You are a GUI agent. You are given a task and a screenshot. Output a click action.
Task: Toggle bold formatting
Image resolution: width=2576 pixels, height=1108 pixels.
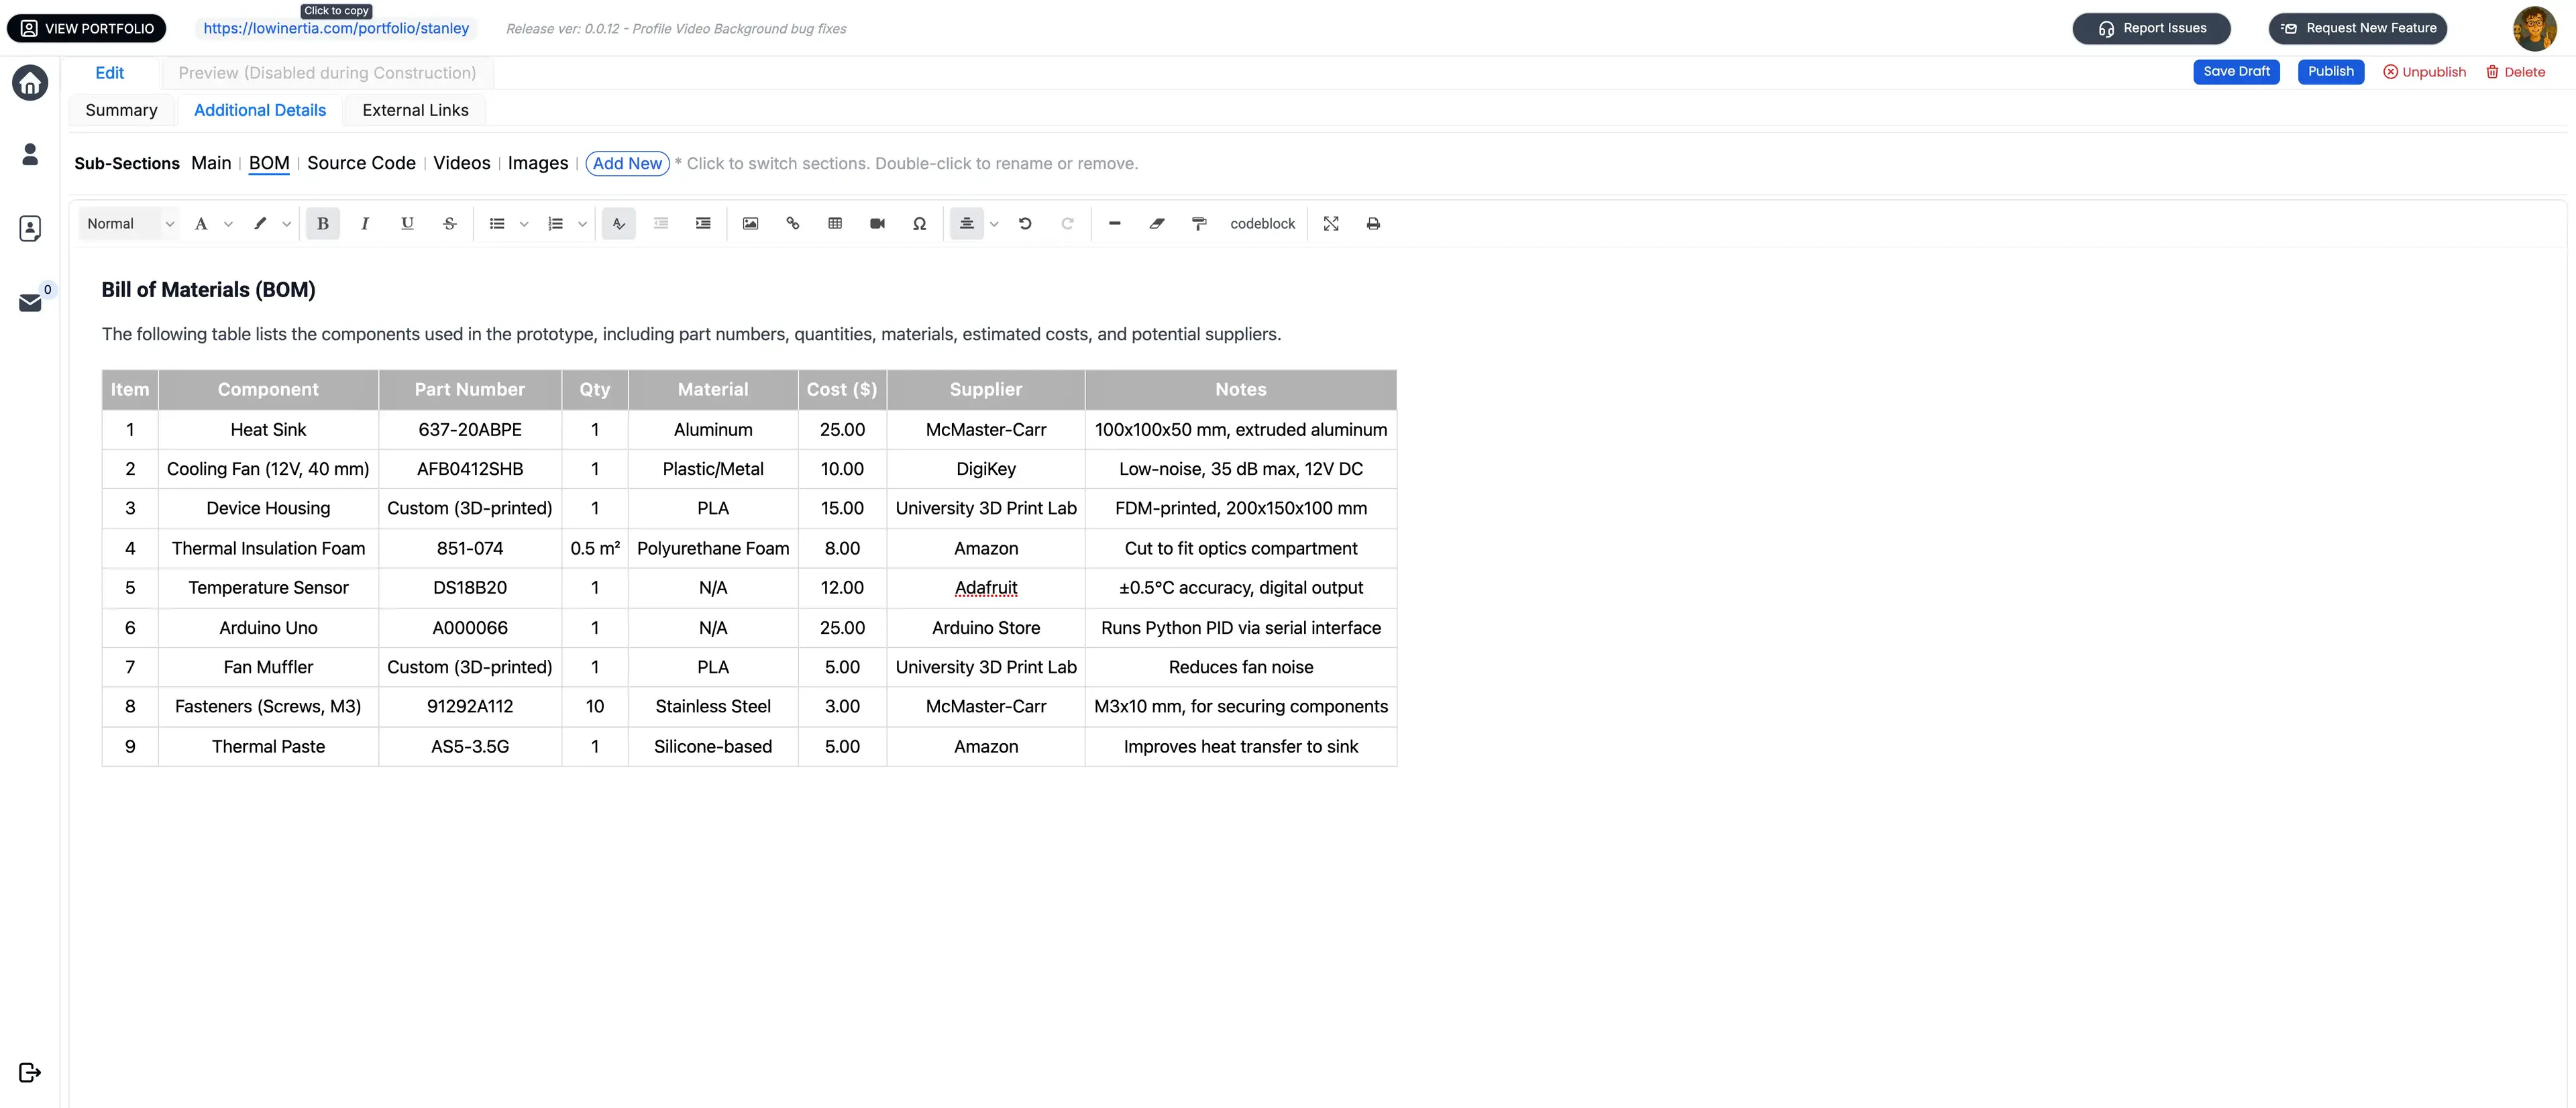(322, 223)
